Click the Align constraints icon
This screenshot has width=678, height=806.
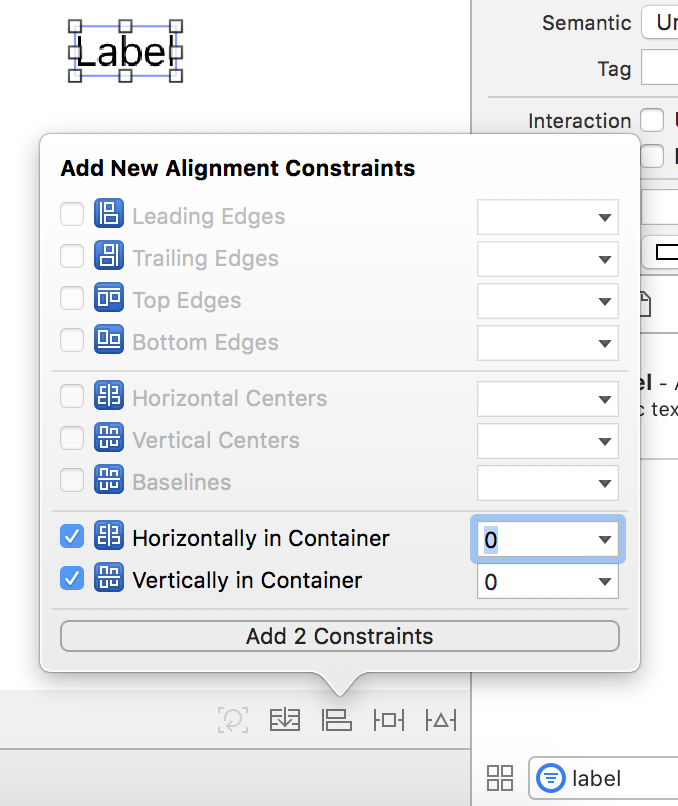tap(337, 719)
